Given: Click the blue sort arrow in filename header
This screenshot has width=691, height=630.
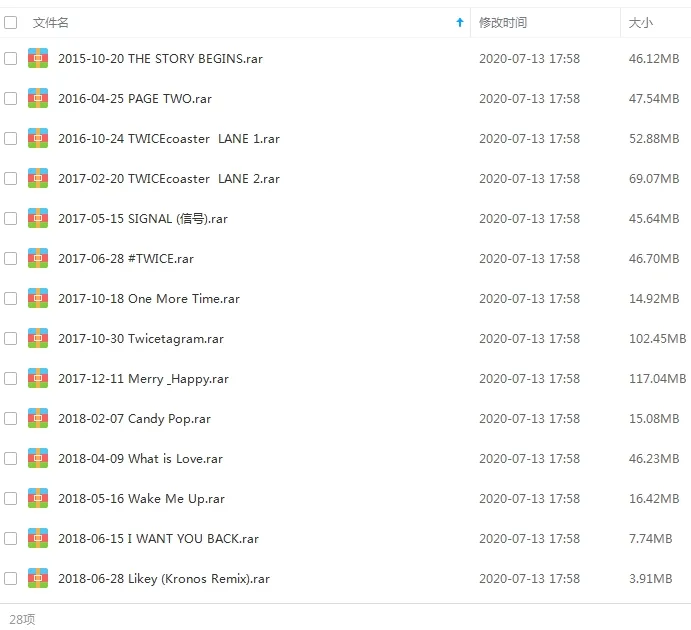Looking at the screenshot, I should pyautogui.click(x=460, y=22).
